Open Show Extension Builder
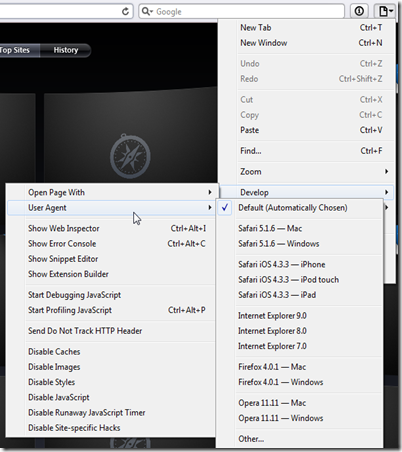The image size is (402, 452). (112, 274)
